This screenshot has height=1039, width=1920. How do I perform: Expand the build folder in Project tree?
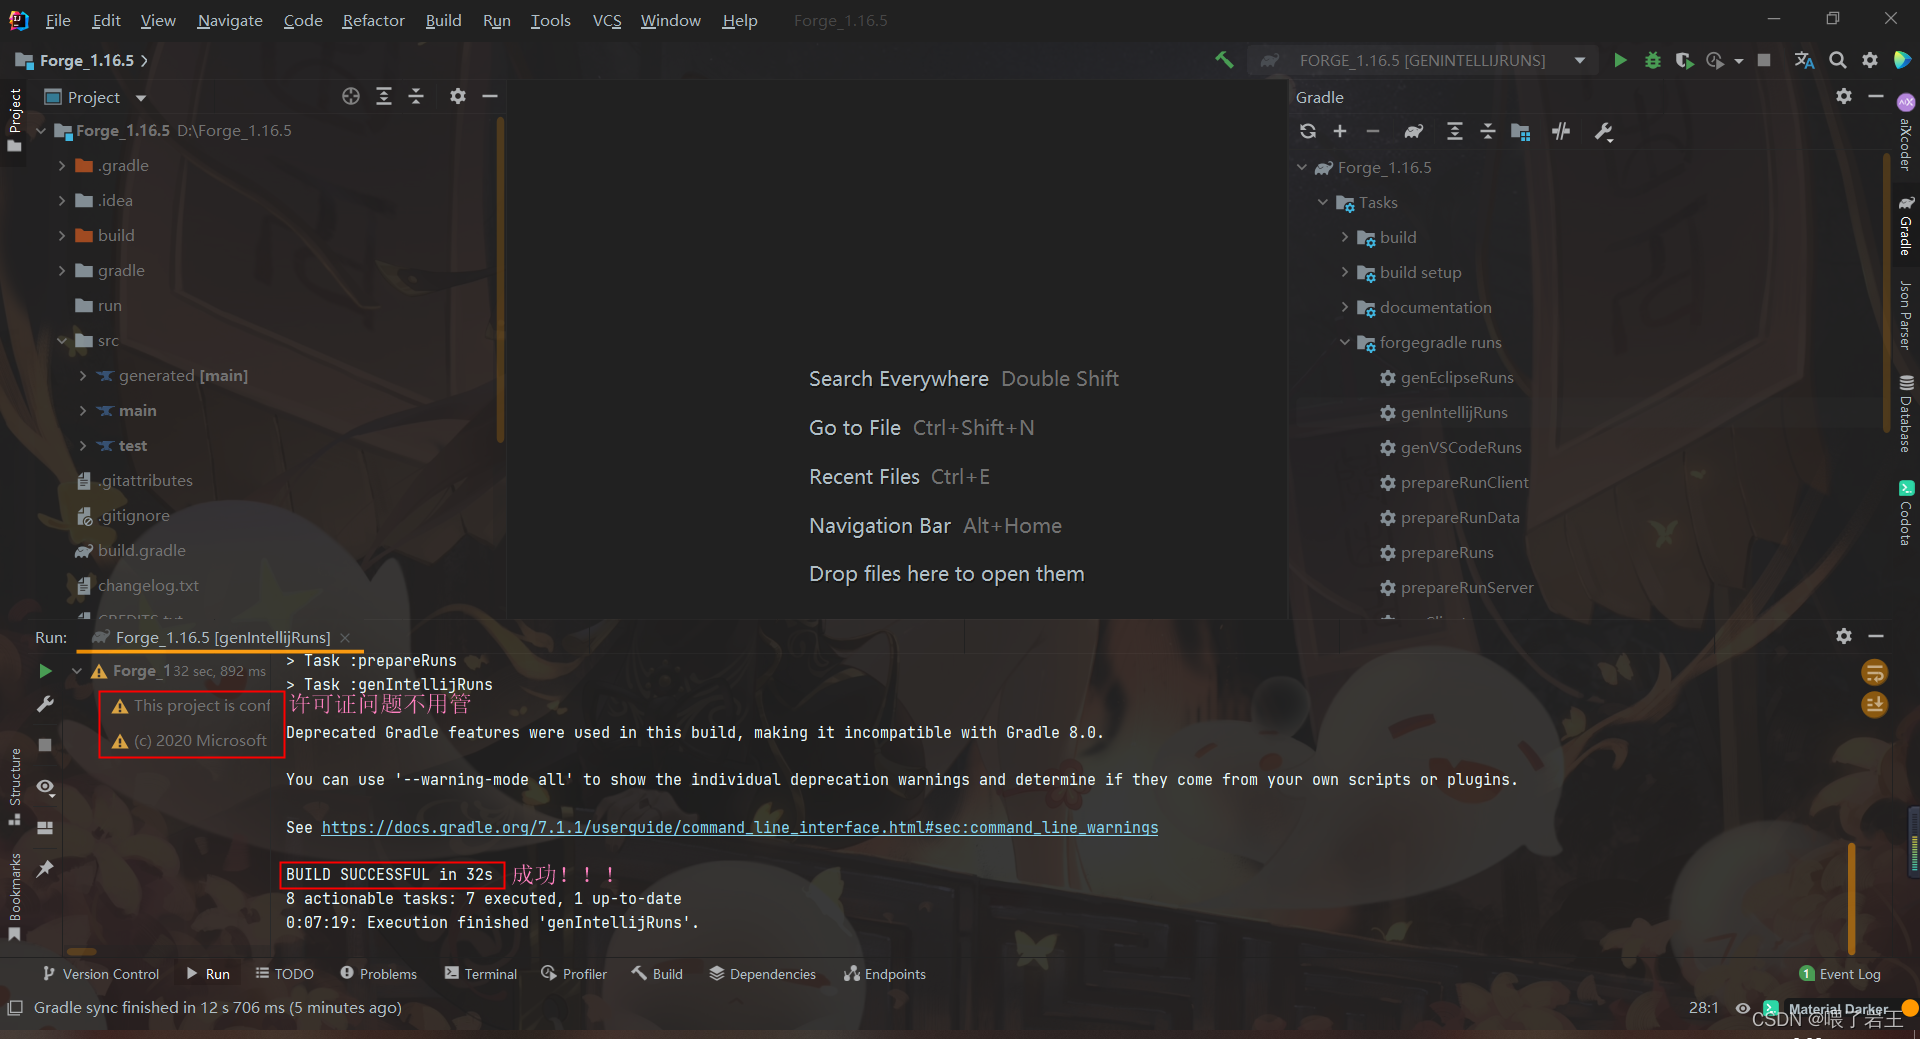point(61,235)
